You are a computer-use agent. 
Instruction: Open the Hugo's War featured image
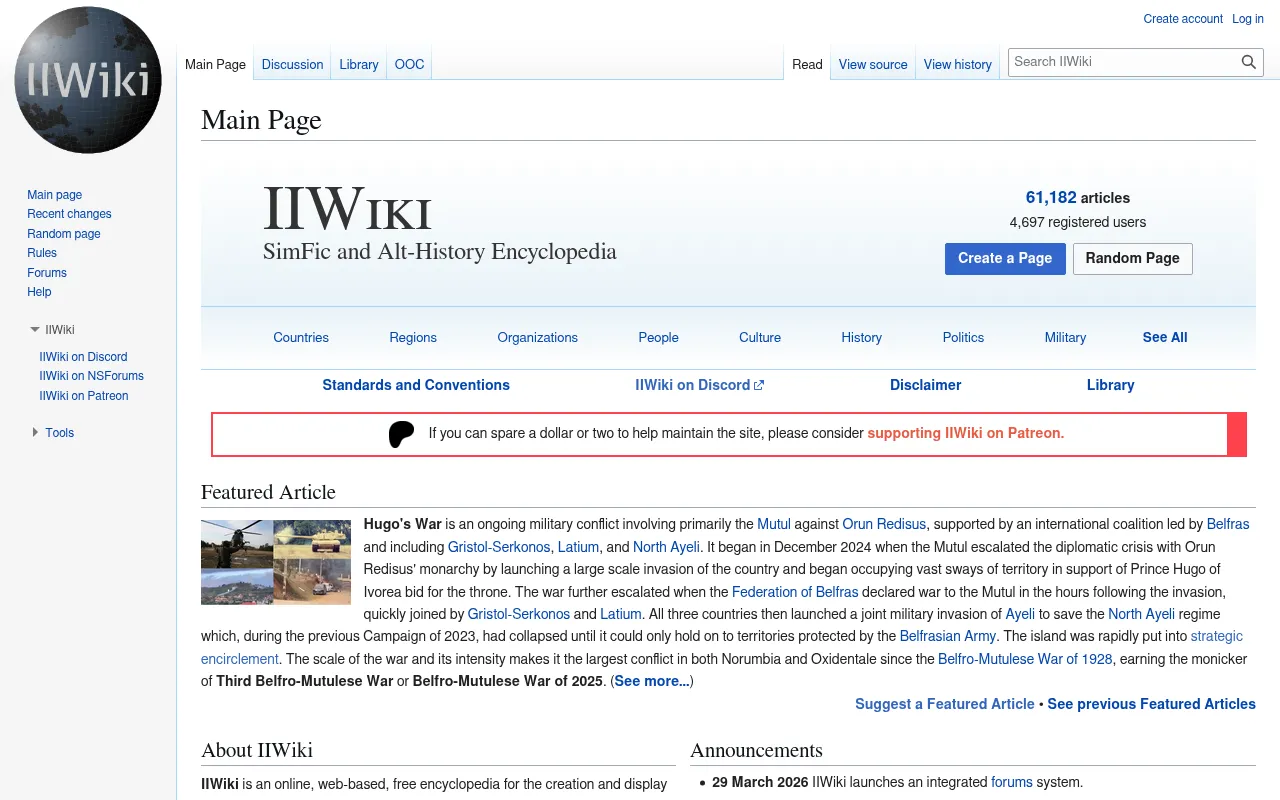(276, 562)
